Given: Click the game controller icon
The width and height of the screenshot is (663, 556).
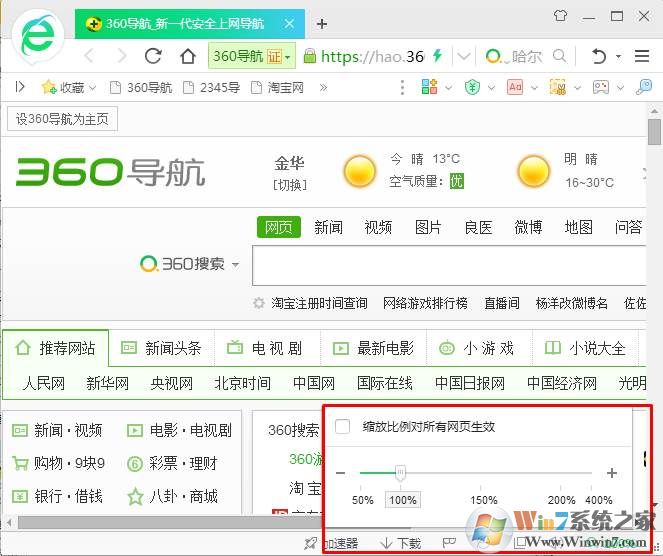Looking at the screenshot, I should click(601, 87).
